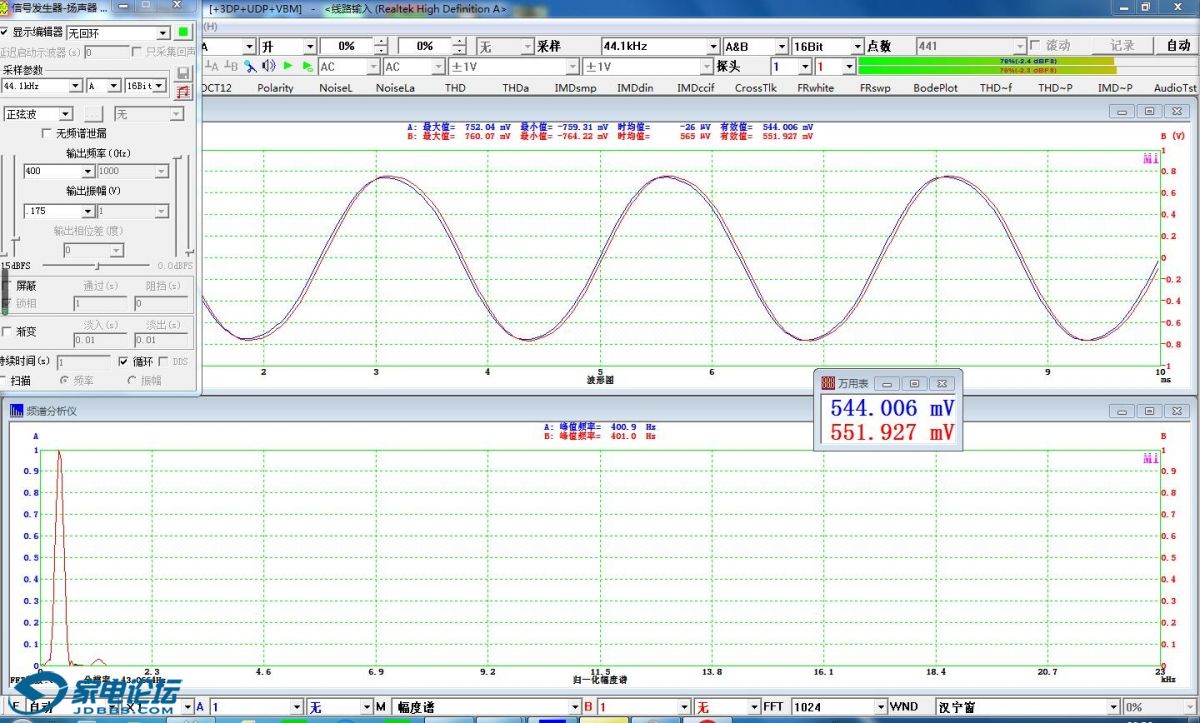Image resolution: width=1200 pixels, height=723 pixels.
Task: Click the green input level meter bar
Action: coord(985,66)
